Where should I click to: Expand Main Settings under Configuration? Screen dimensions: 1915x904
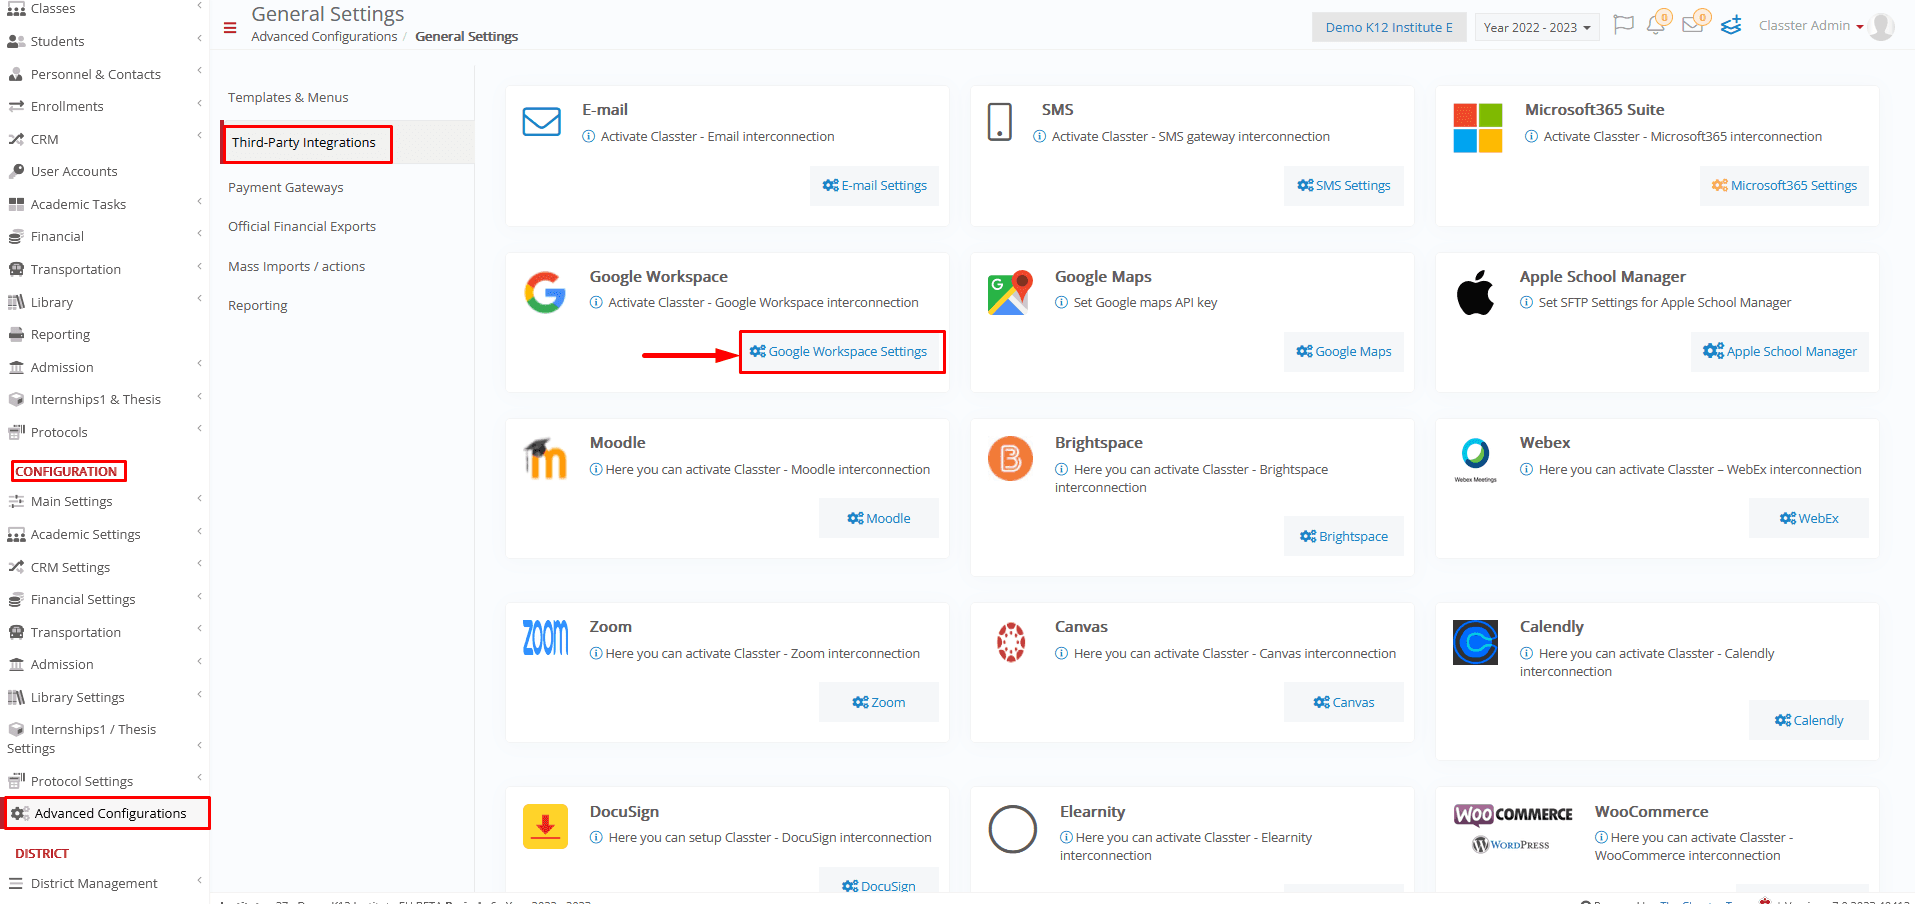104,501
